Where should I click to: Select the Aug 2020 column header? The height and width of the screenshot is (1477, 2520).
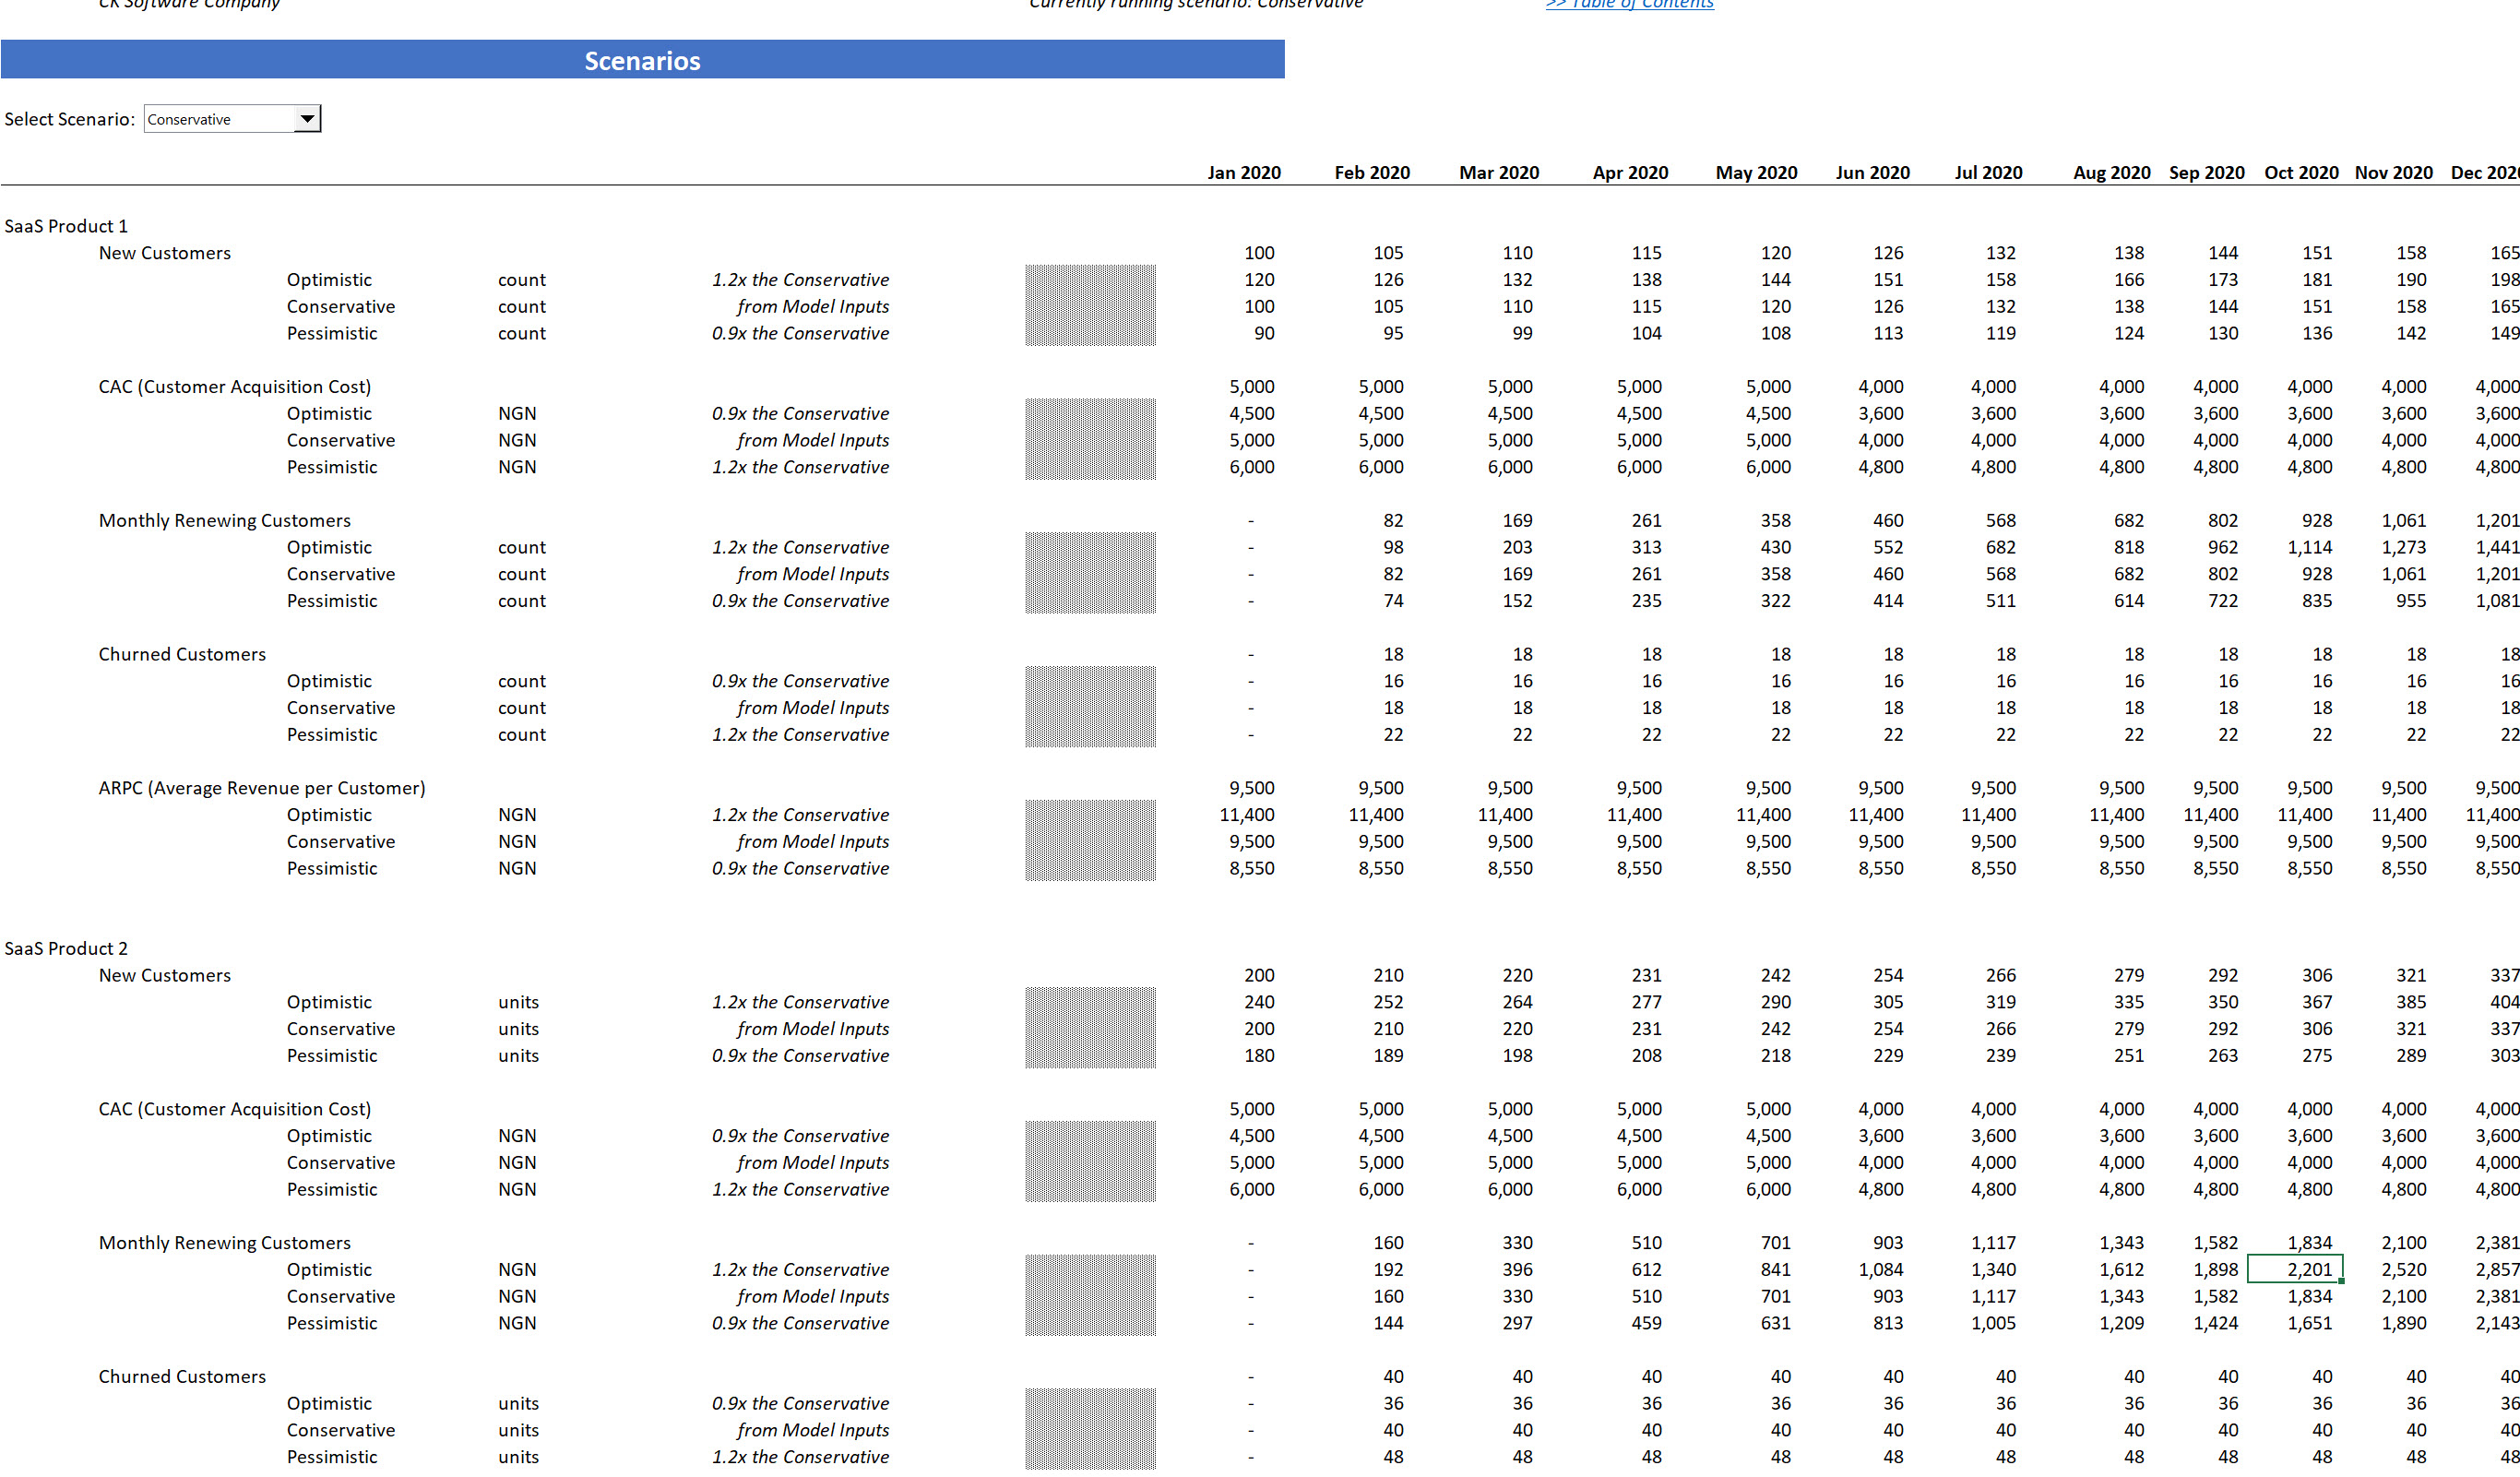coord(2111,172)
